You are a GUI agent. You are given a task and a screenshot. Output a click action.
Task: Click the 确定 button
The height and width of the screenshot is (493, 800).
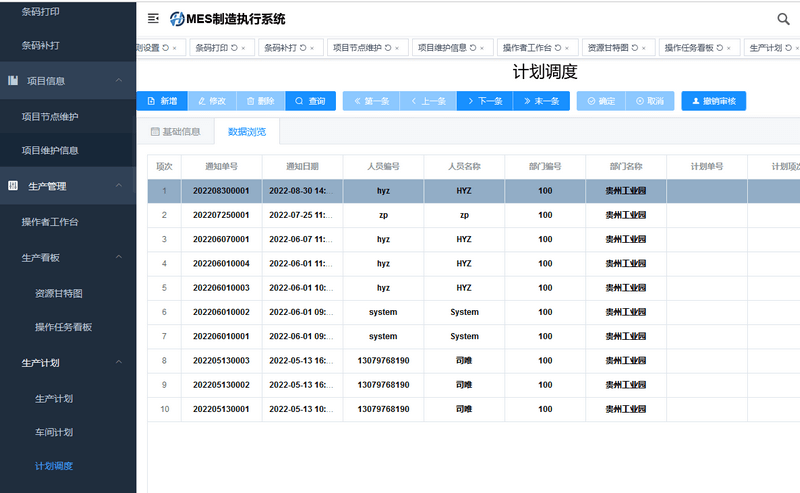tap(601, 101)
